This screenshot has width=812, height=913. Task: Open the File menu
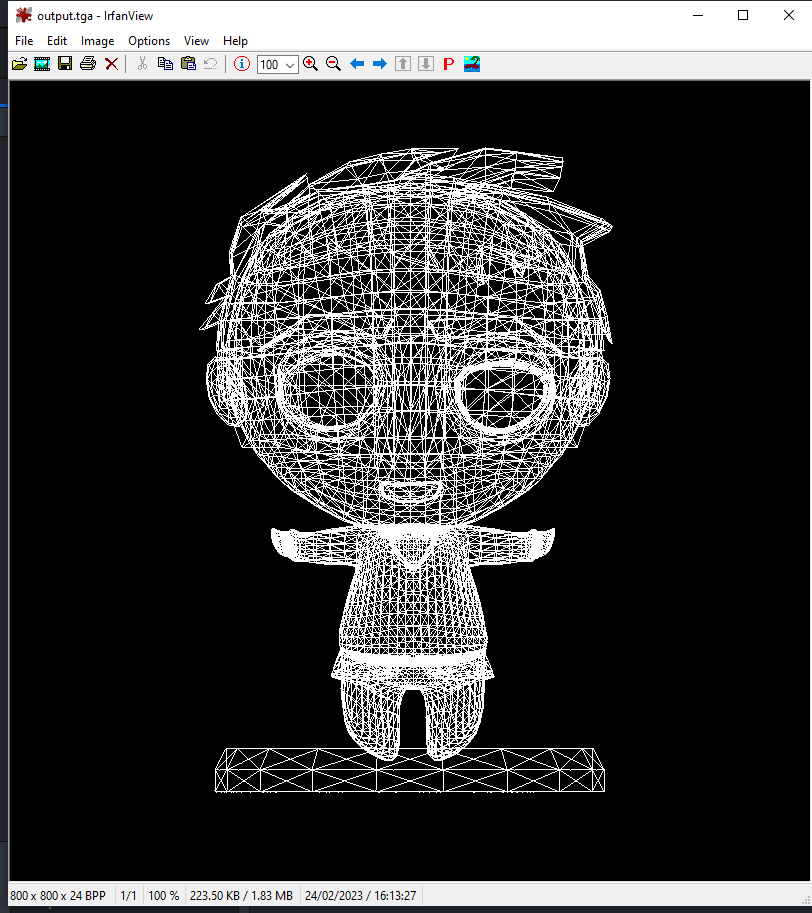23,41
